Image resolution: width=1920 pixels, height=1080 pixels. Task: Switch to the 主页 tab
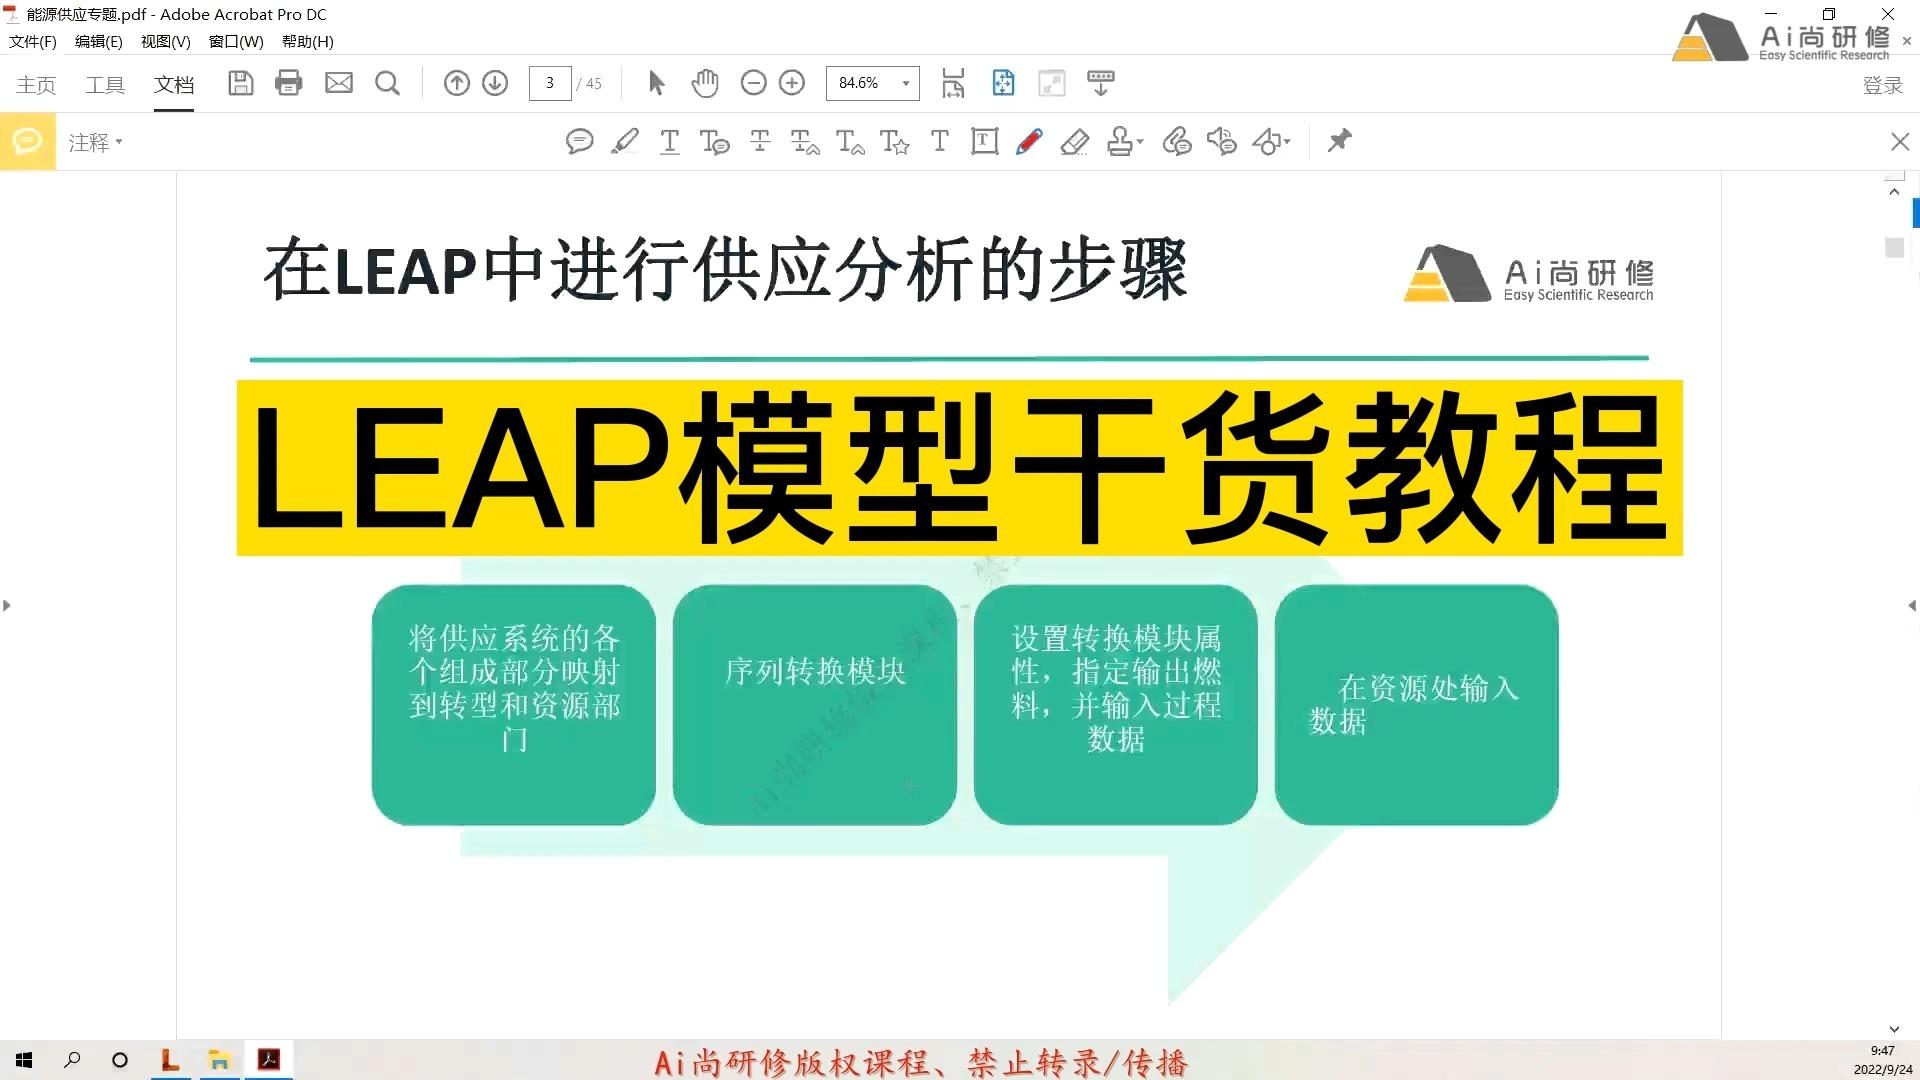pyautogui.click(x=36, y=85)
